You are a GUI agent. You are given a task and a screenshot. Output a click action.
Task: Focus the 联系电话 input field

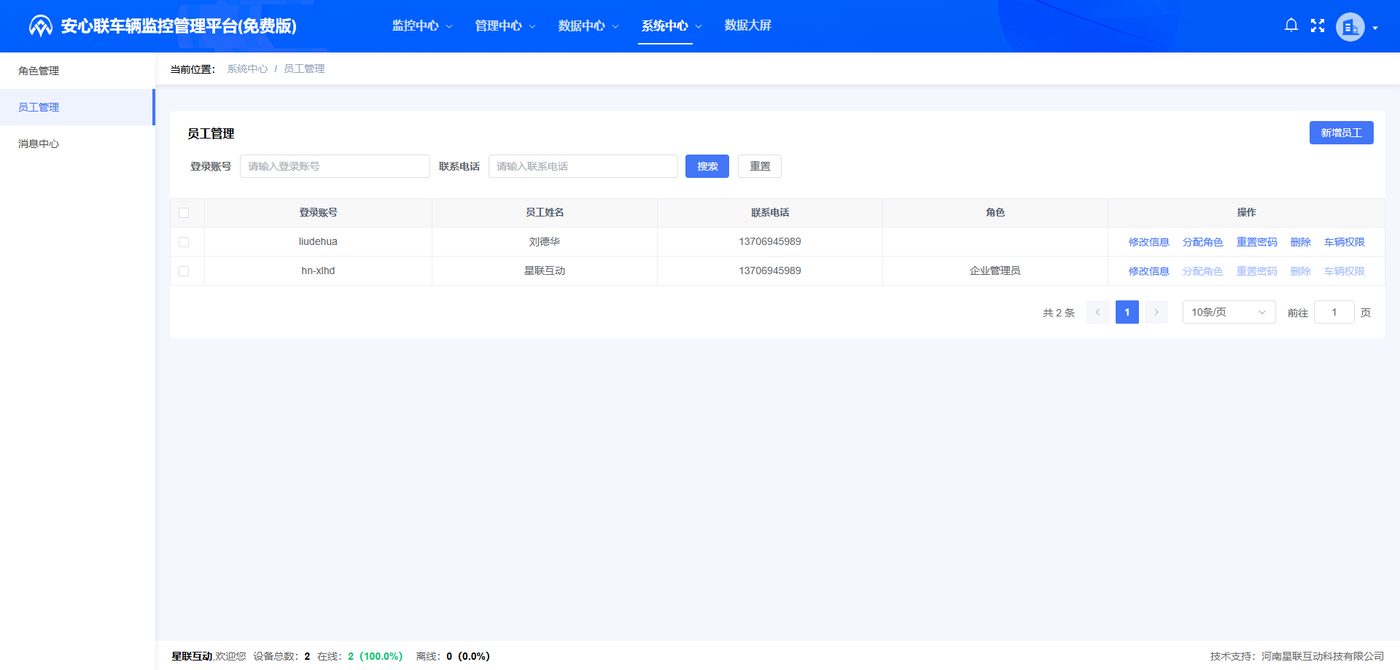click(583, 166)
